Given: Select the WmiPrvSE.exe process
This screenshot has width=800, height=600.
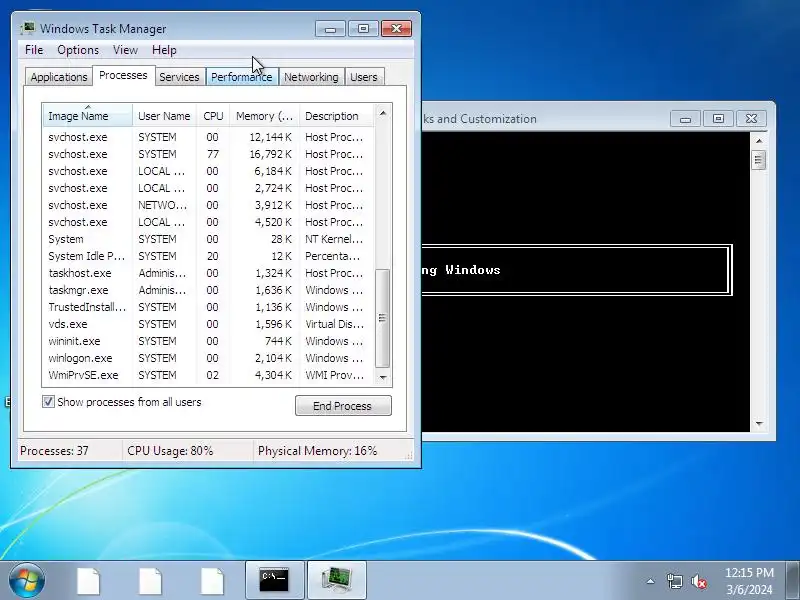Looking at the screenshot, I should pyautogui.click(x=209, y=375).
